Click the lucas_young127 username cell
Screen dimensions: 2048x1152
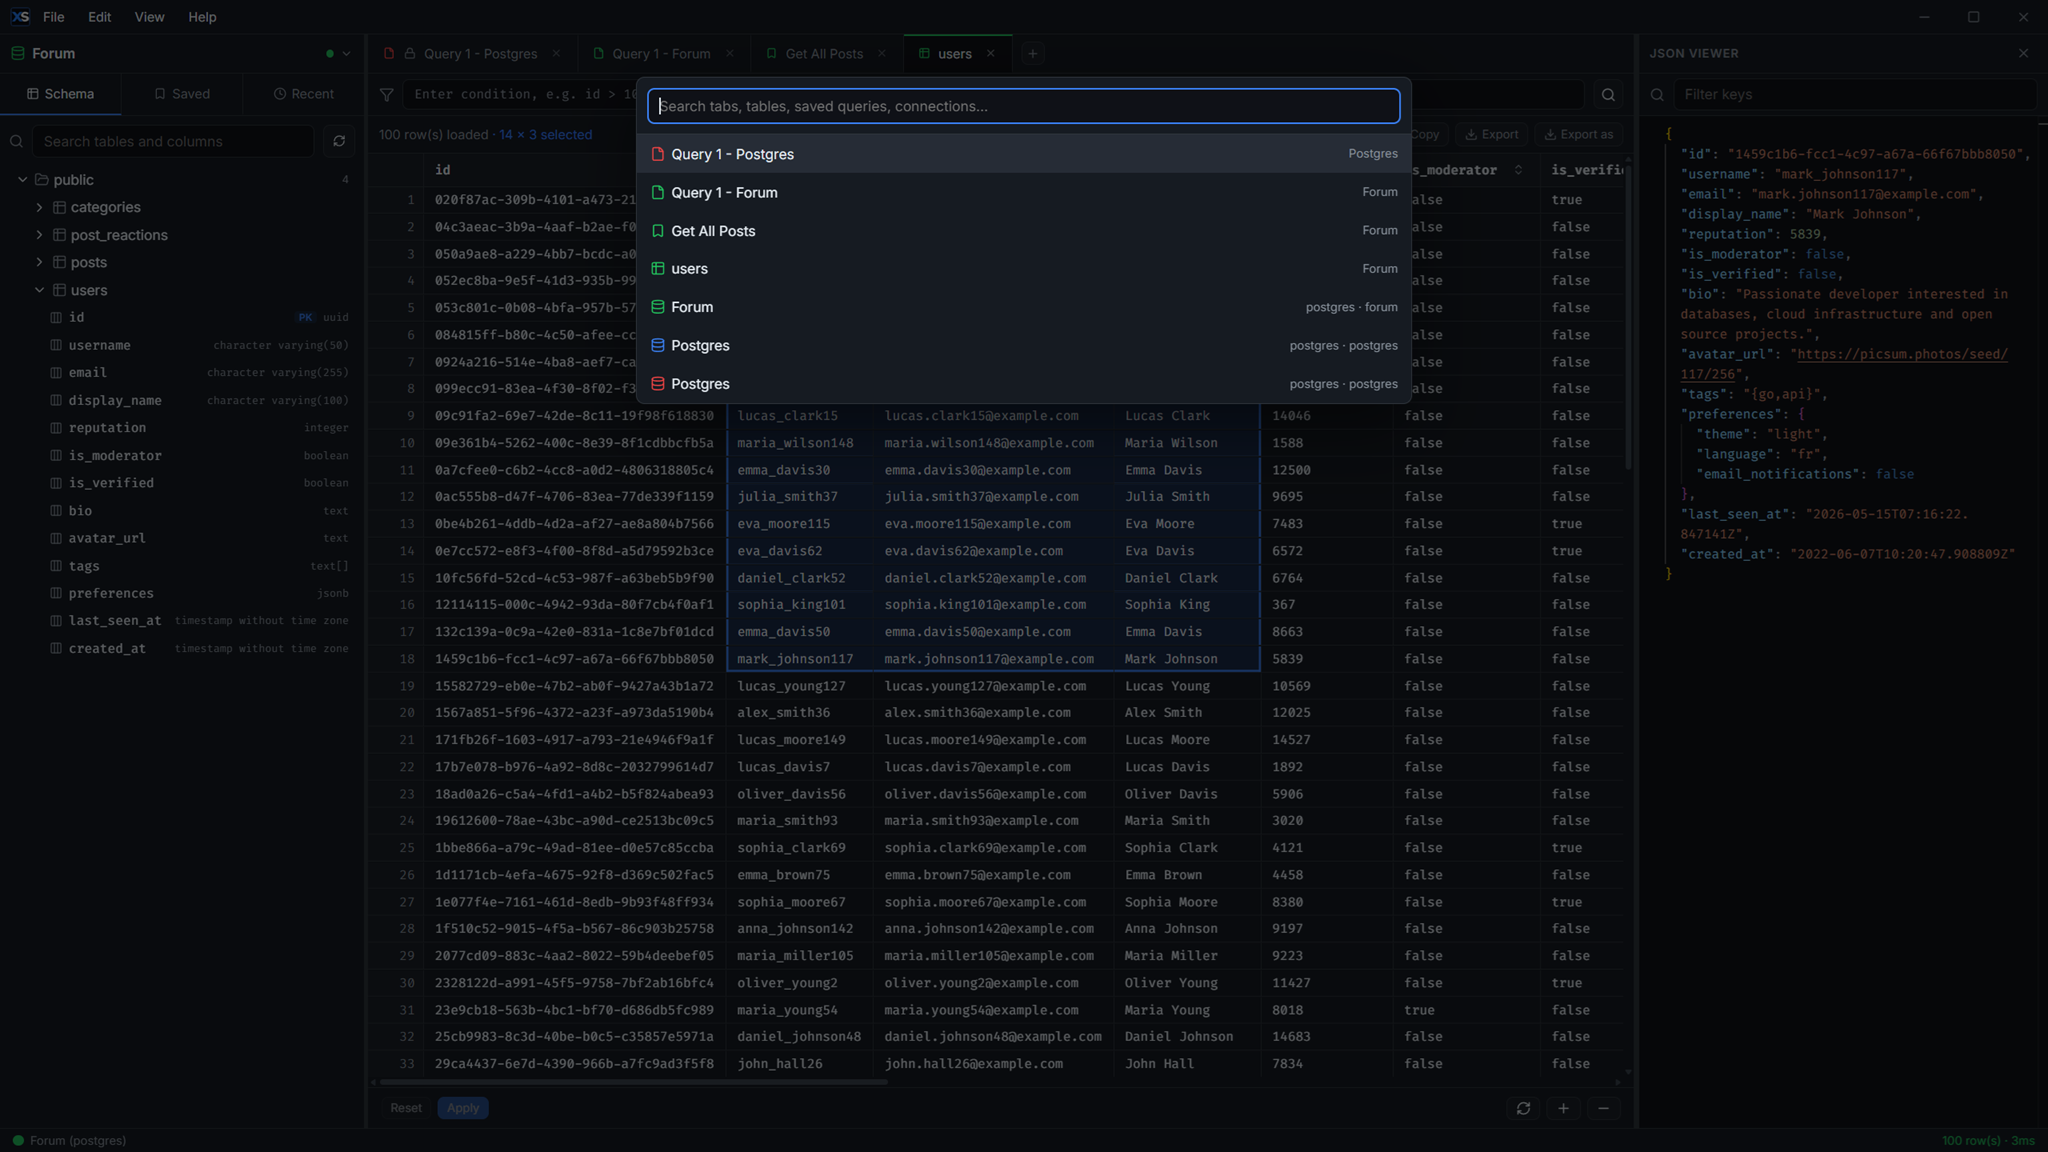coord(799,686)
